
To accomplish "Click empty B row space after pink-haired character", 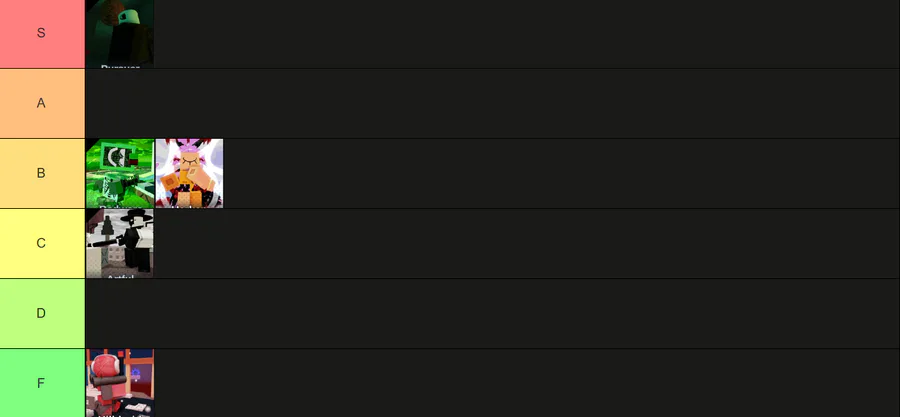I will click(x=561, y=173).
